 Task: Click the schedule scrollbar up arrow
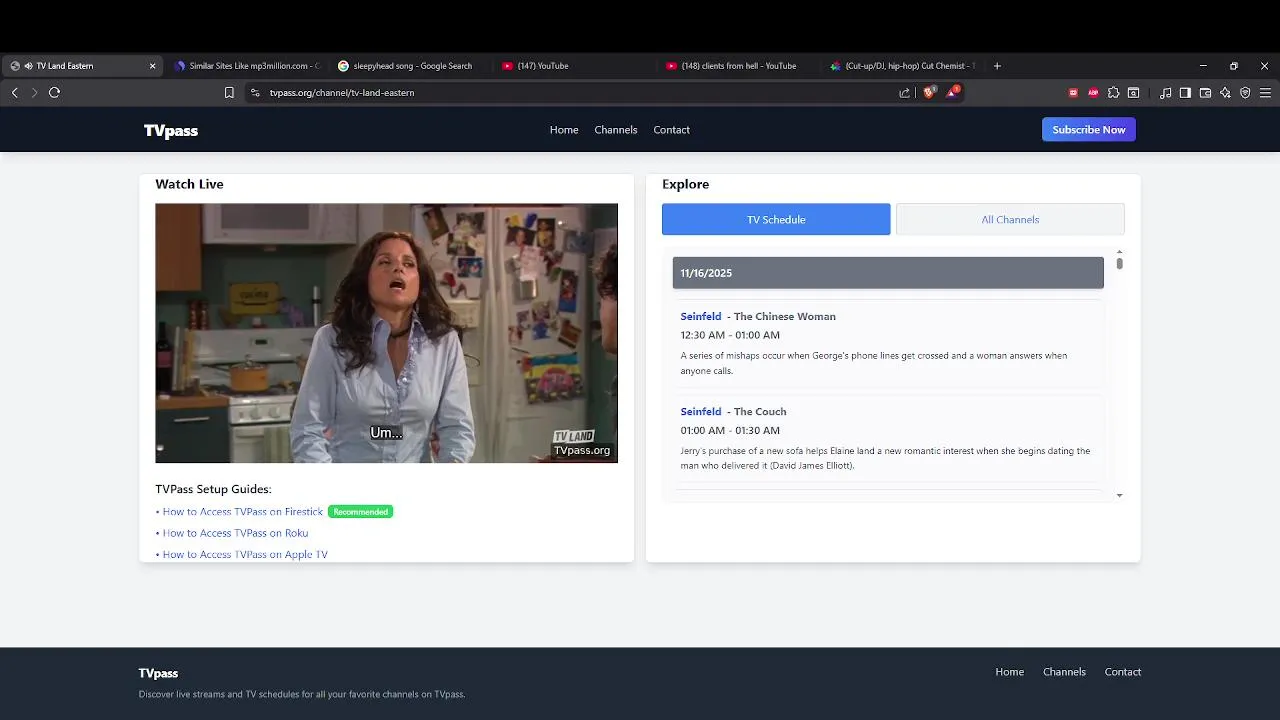1119,252
